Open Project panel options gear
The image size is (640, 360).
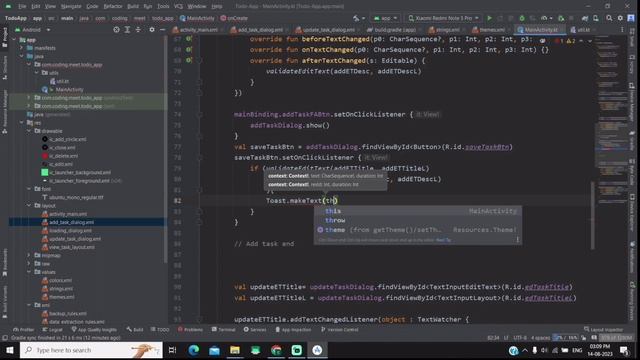pyautogui.click(x=152, y=29)
